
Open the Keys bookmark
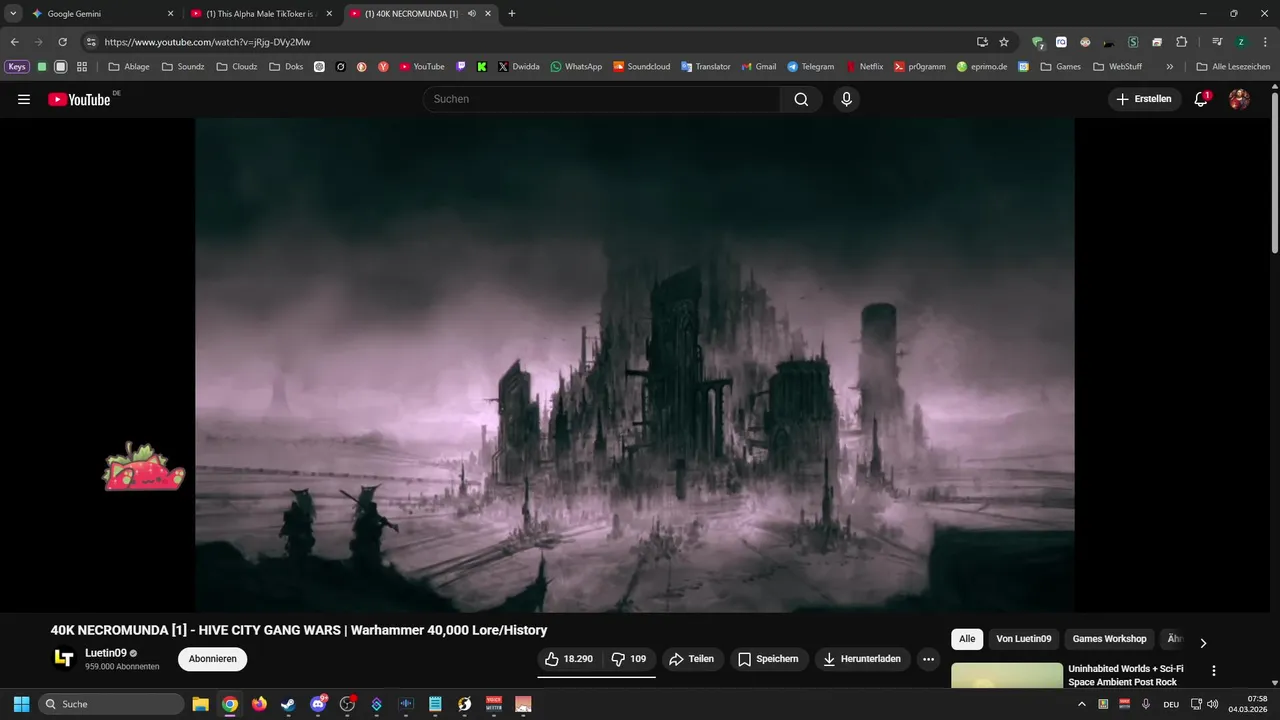pos(17,67)
